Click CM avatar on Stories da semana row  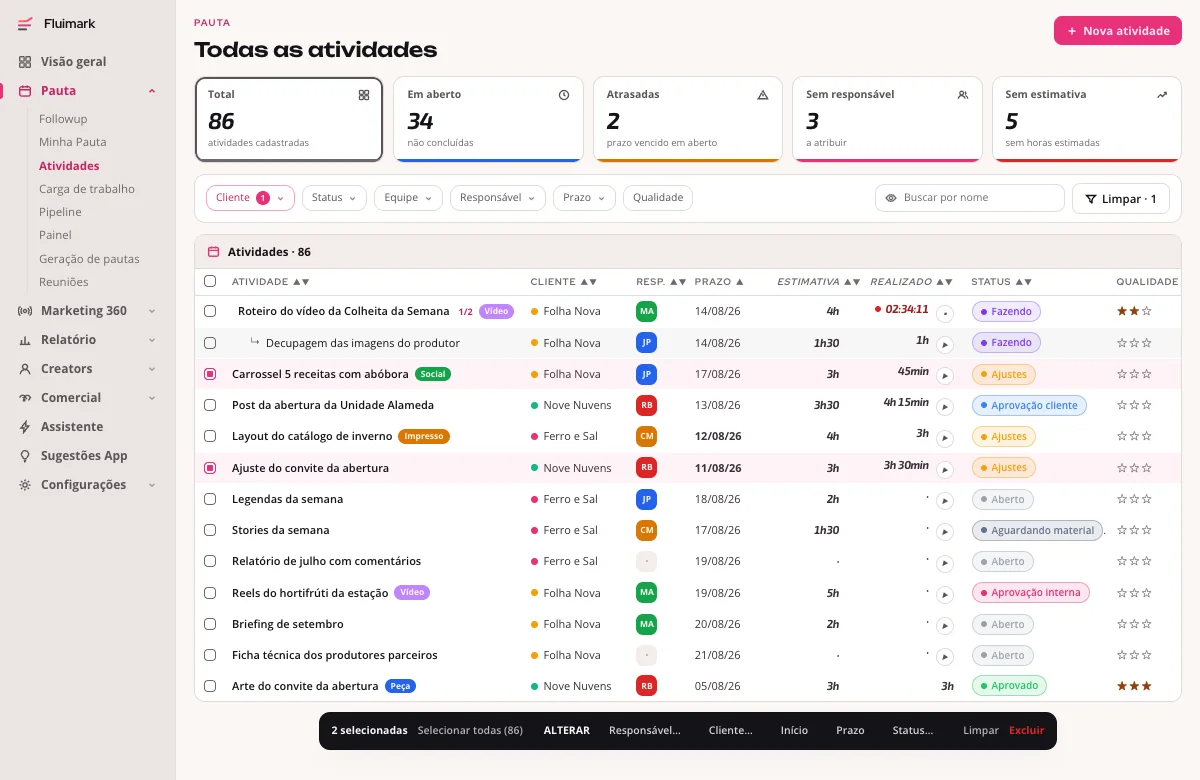[646, 530]
